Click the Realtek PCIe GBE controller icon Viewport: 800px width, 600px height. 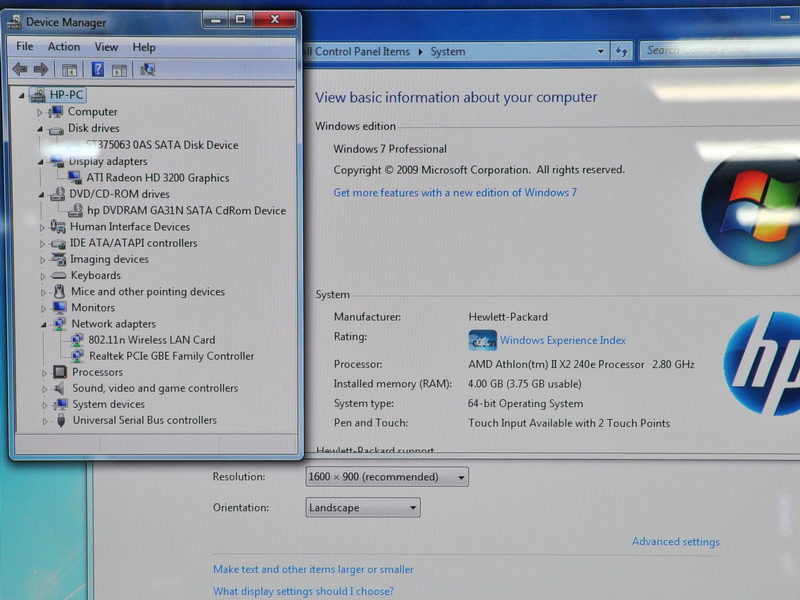[78, 356]
